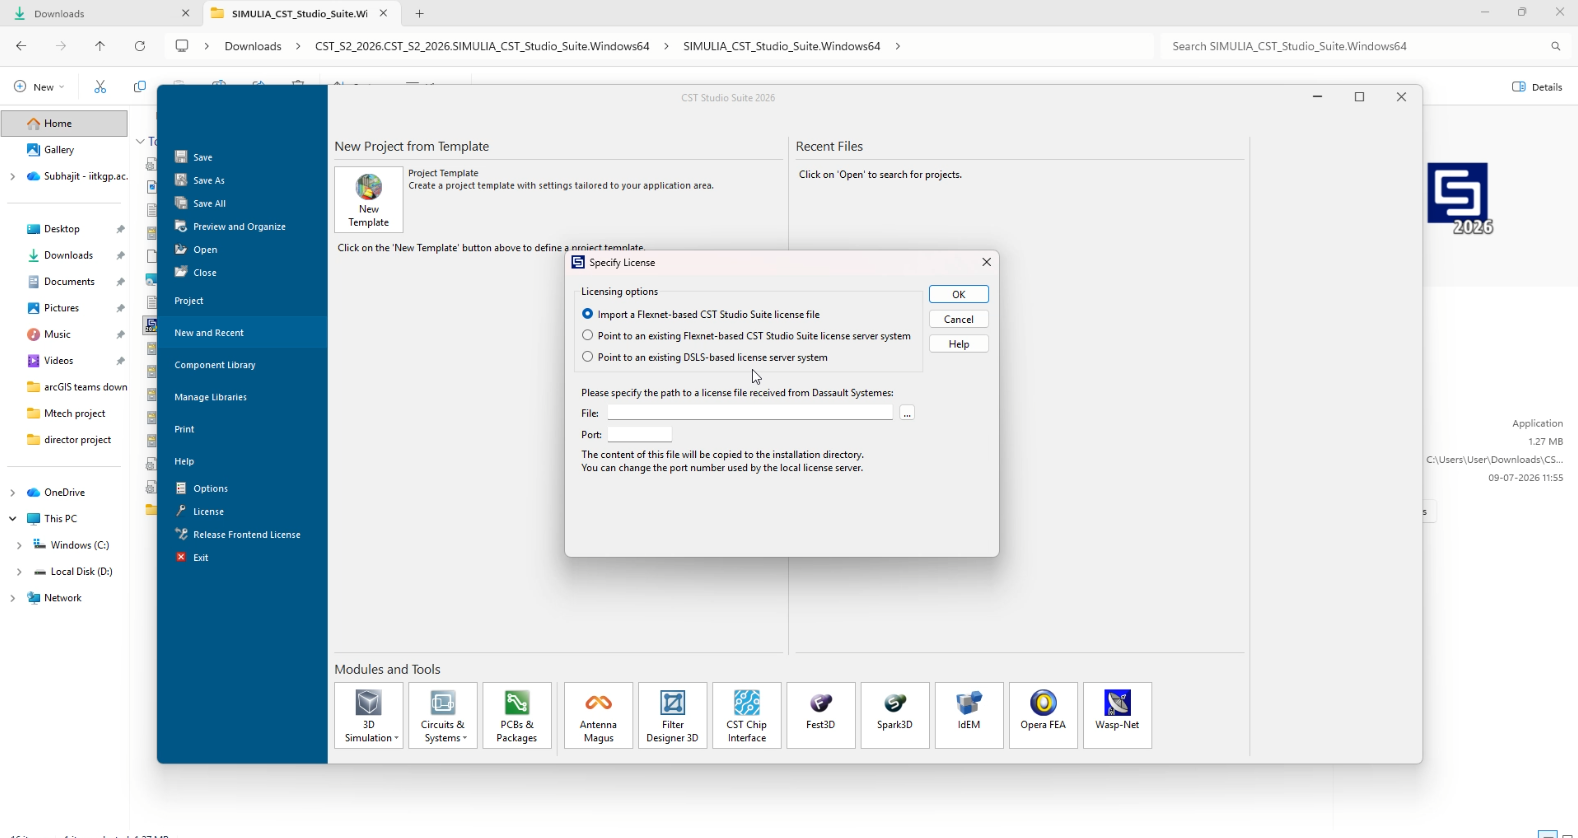Expand the Circuits & Systems dropdown arrow

pos(466,739)
